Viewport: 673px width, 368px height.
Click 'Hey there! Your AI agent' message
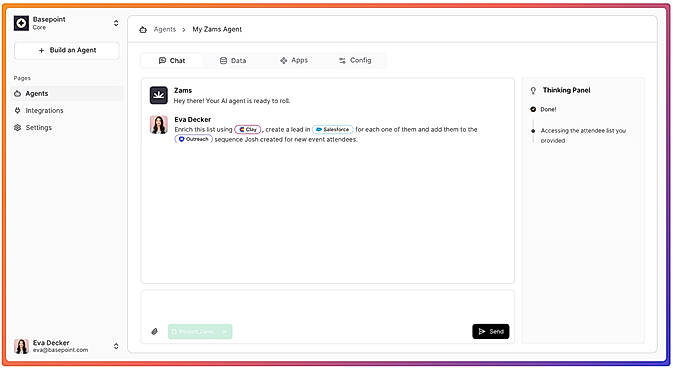[232, 101]
